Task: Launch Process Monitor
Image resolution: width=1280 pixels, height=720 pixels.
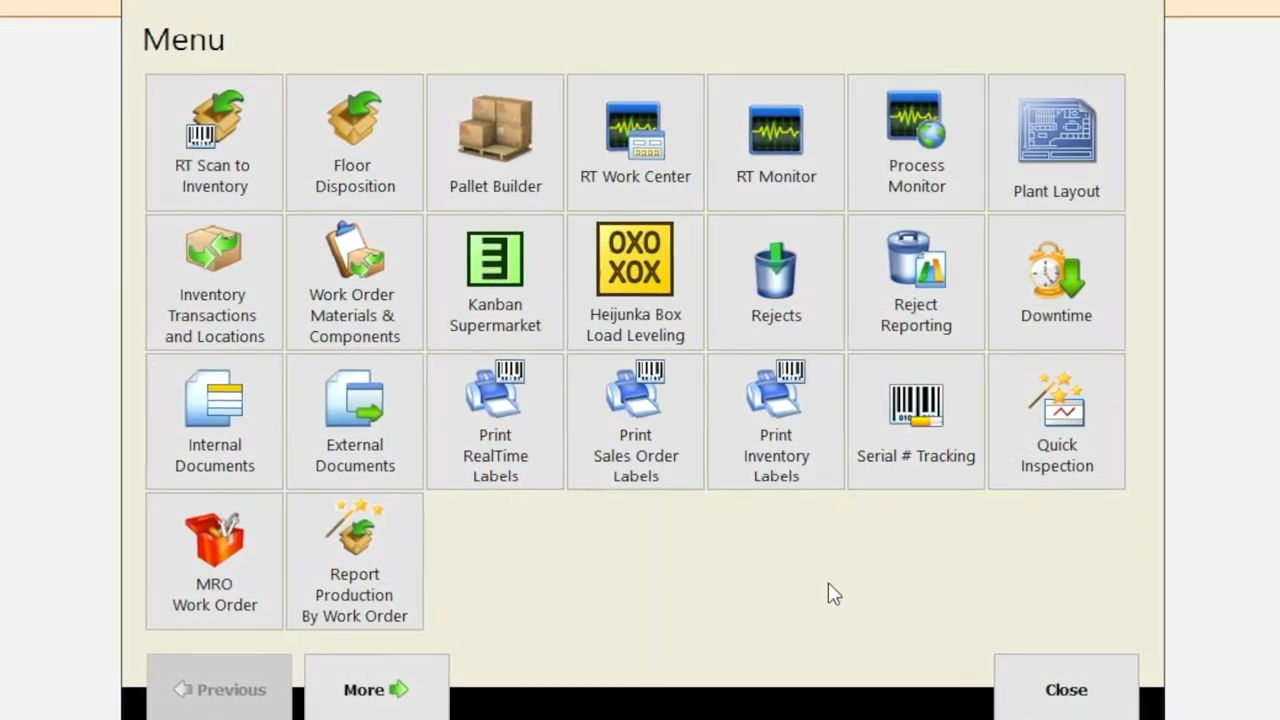Action: 916,142
